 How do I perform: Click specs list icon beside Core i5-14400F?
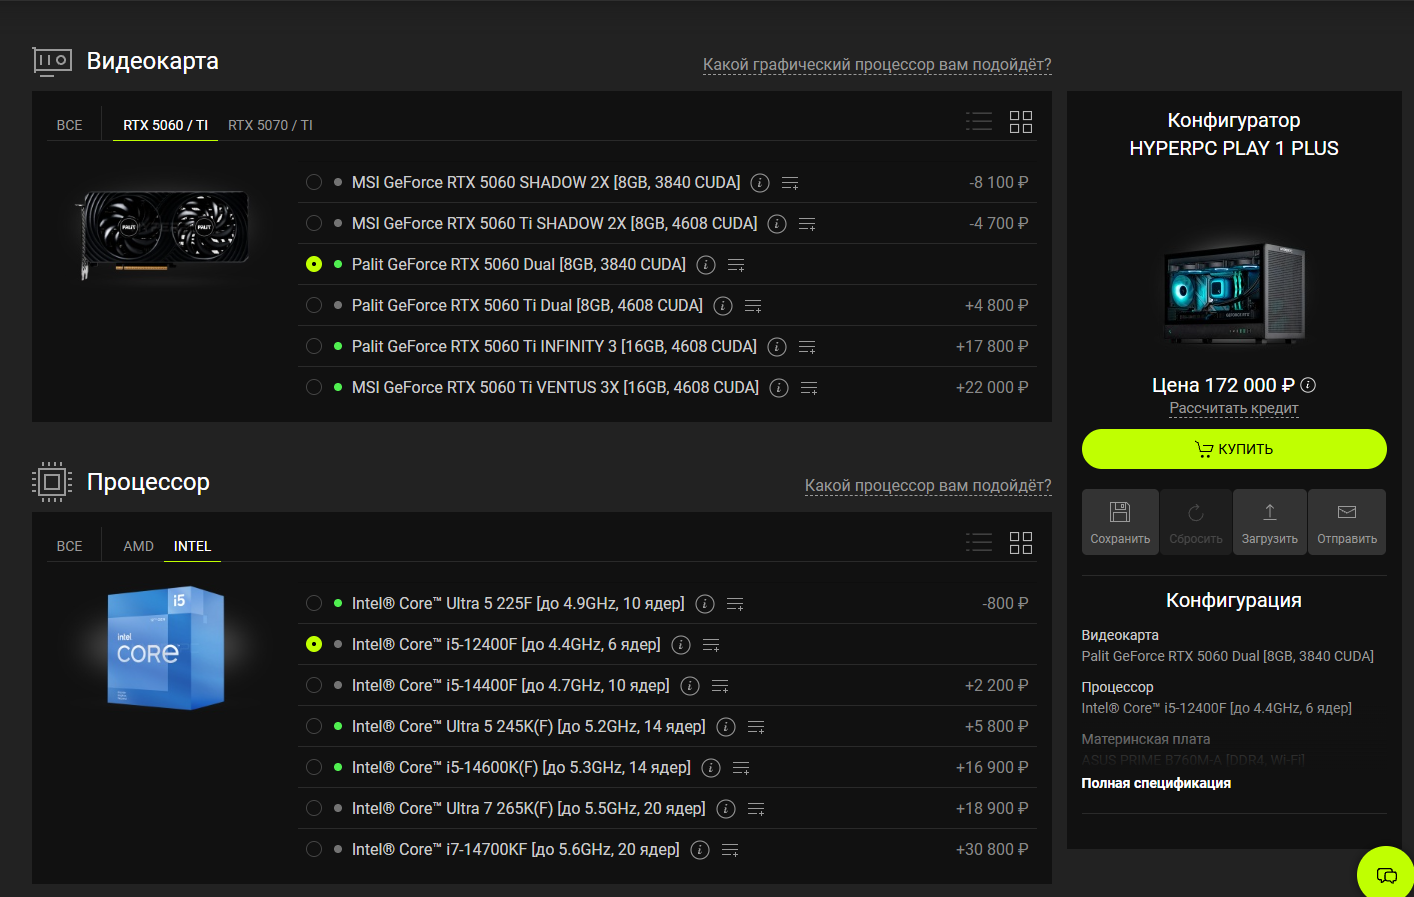coord(720,686)
